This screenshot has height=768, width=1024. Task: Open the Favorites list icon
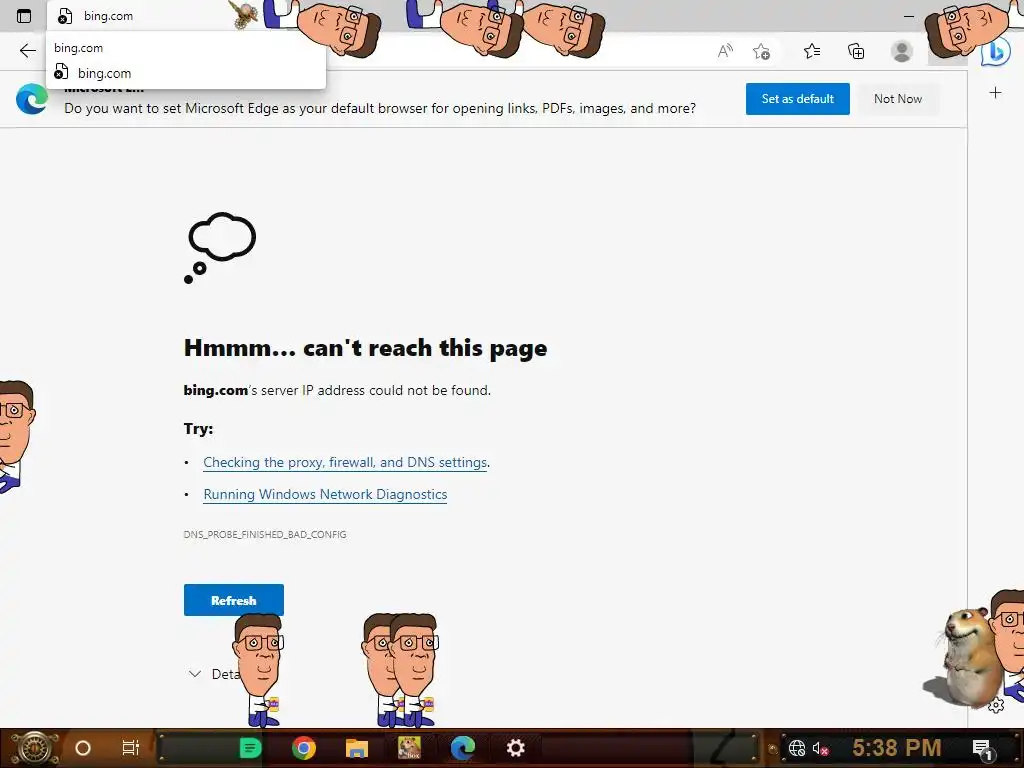tap(812, 51)
